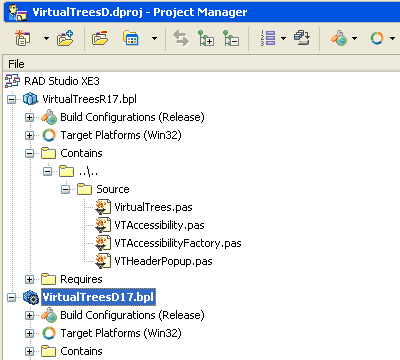Click the Build Configurations toolbar icon
Screen dimensions: 400x360
click(339, 38)
